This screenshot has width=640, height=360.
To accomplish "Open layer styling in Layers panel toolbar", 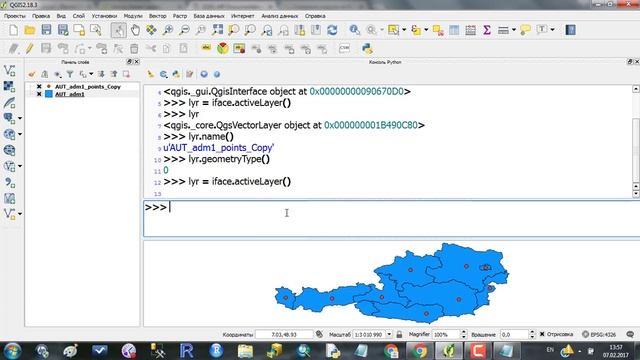I will (x=32, y=74).
